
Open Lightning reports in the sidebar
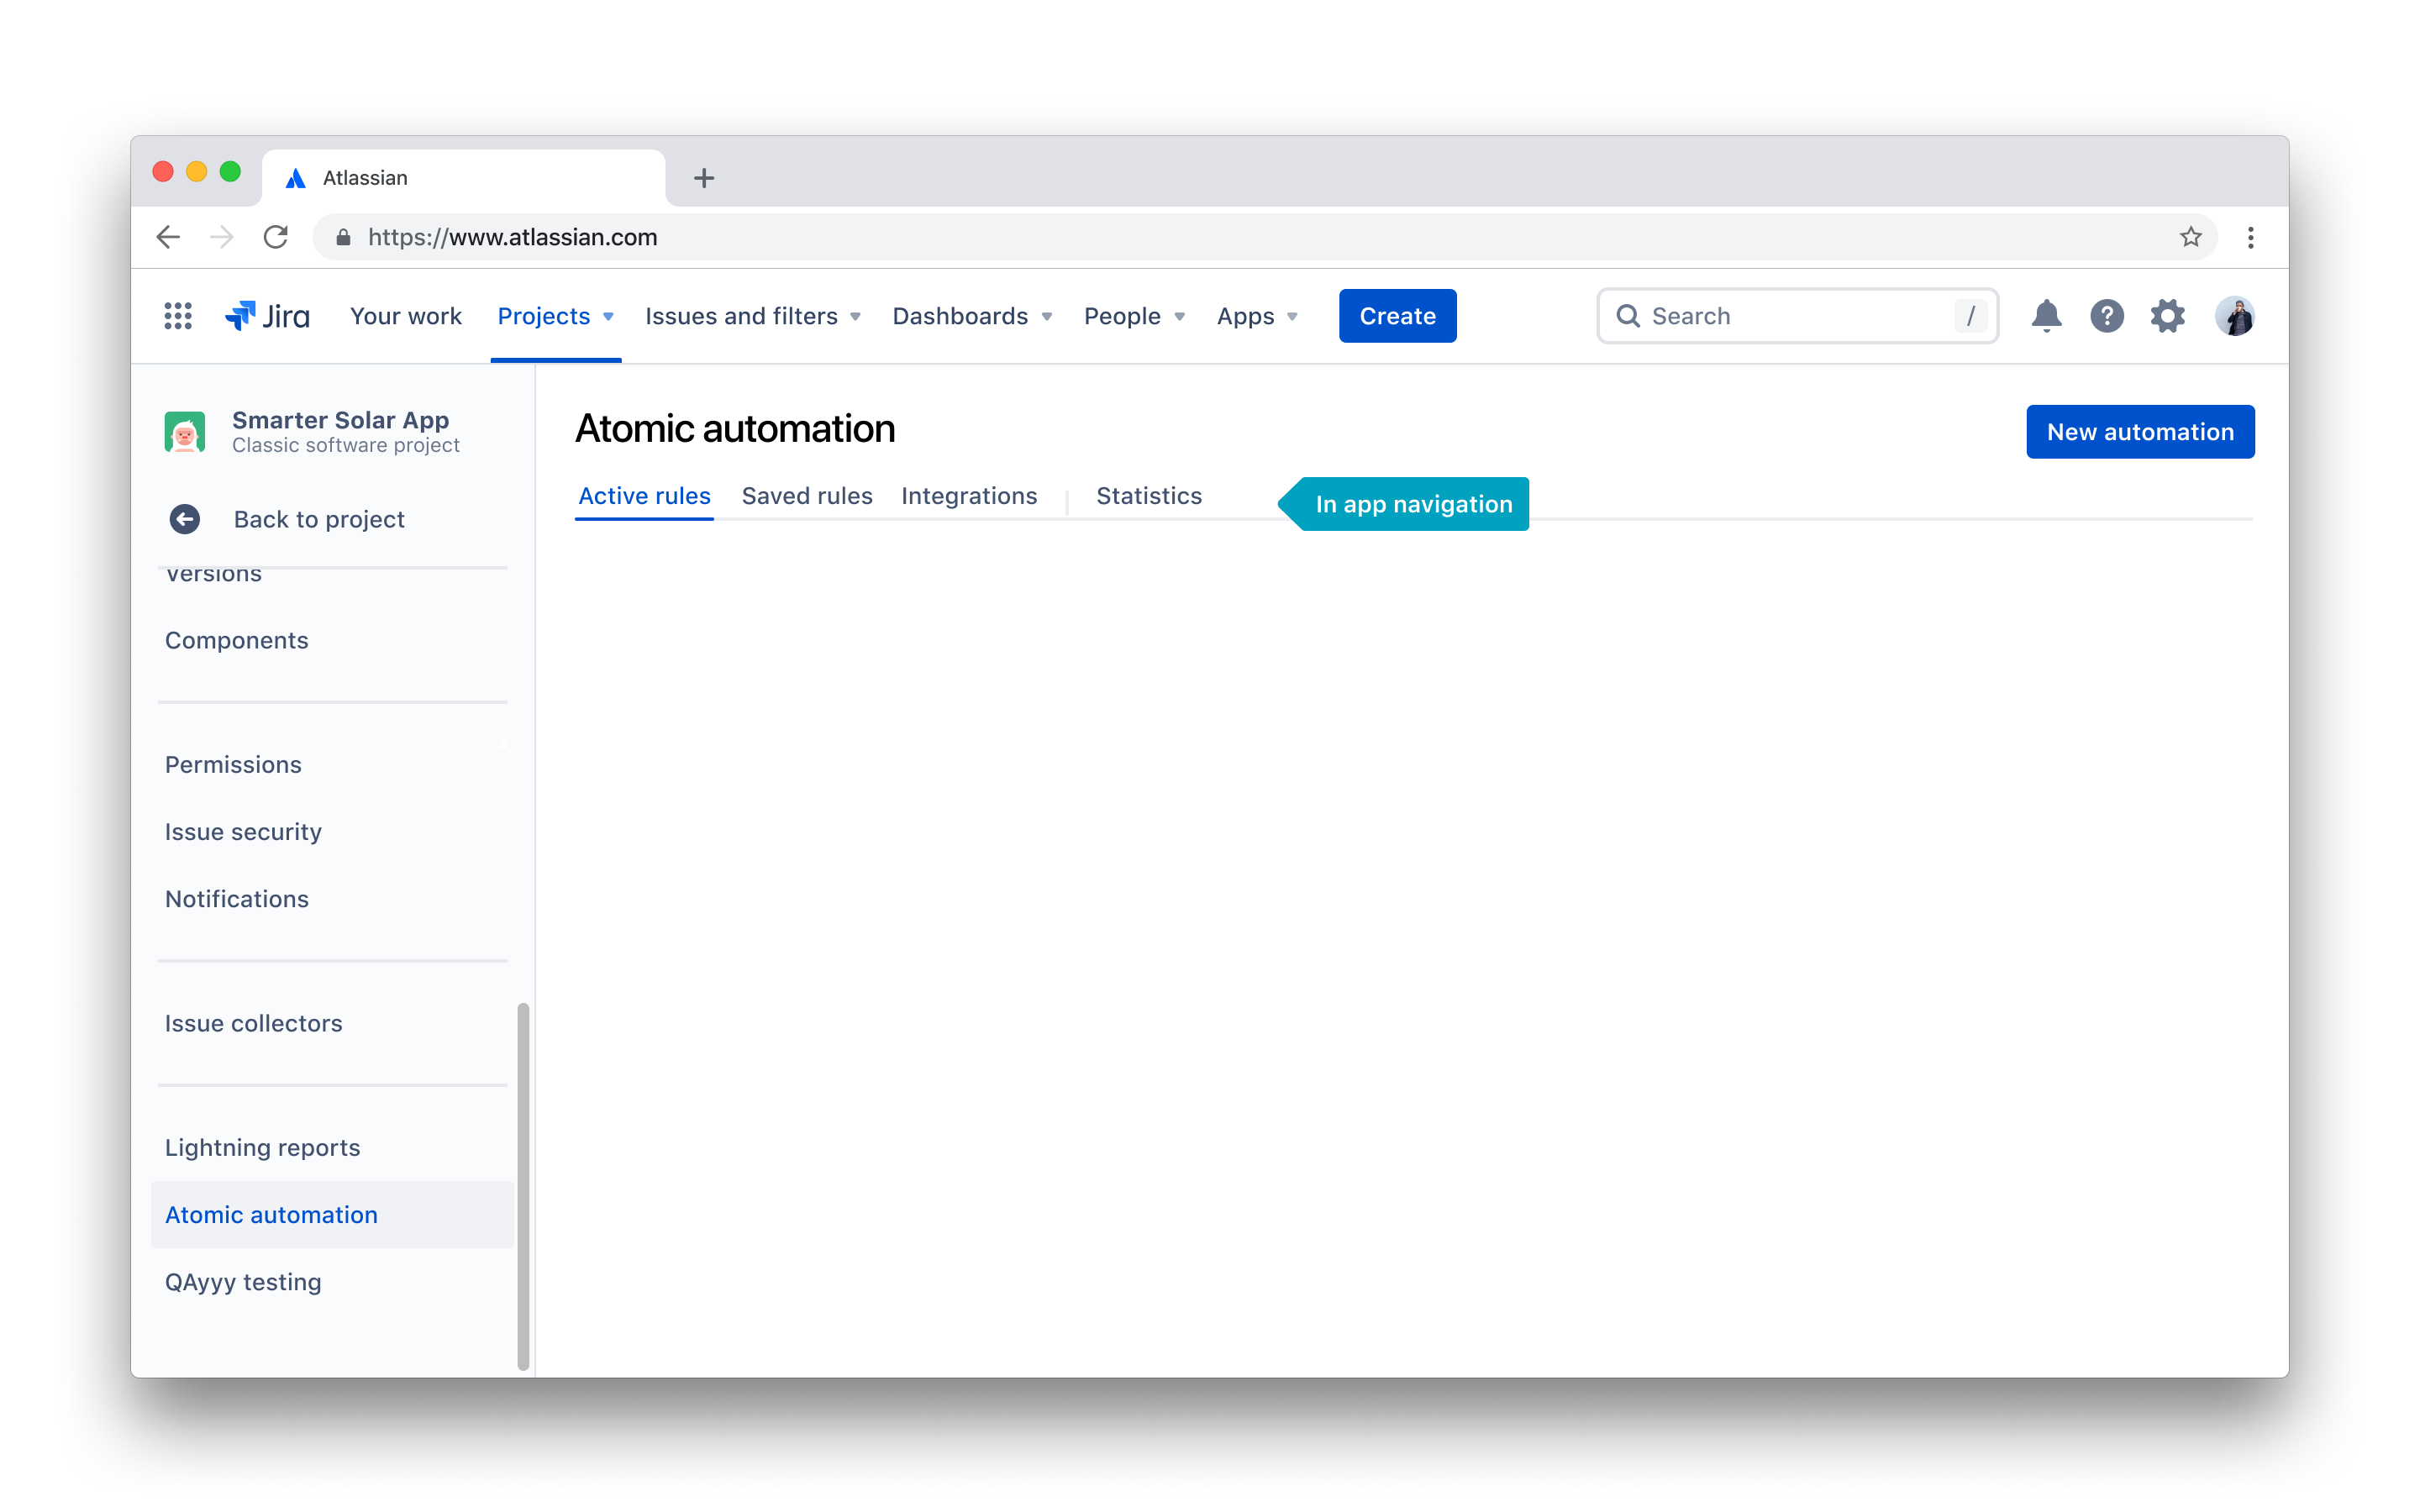[261, 1147]
